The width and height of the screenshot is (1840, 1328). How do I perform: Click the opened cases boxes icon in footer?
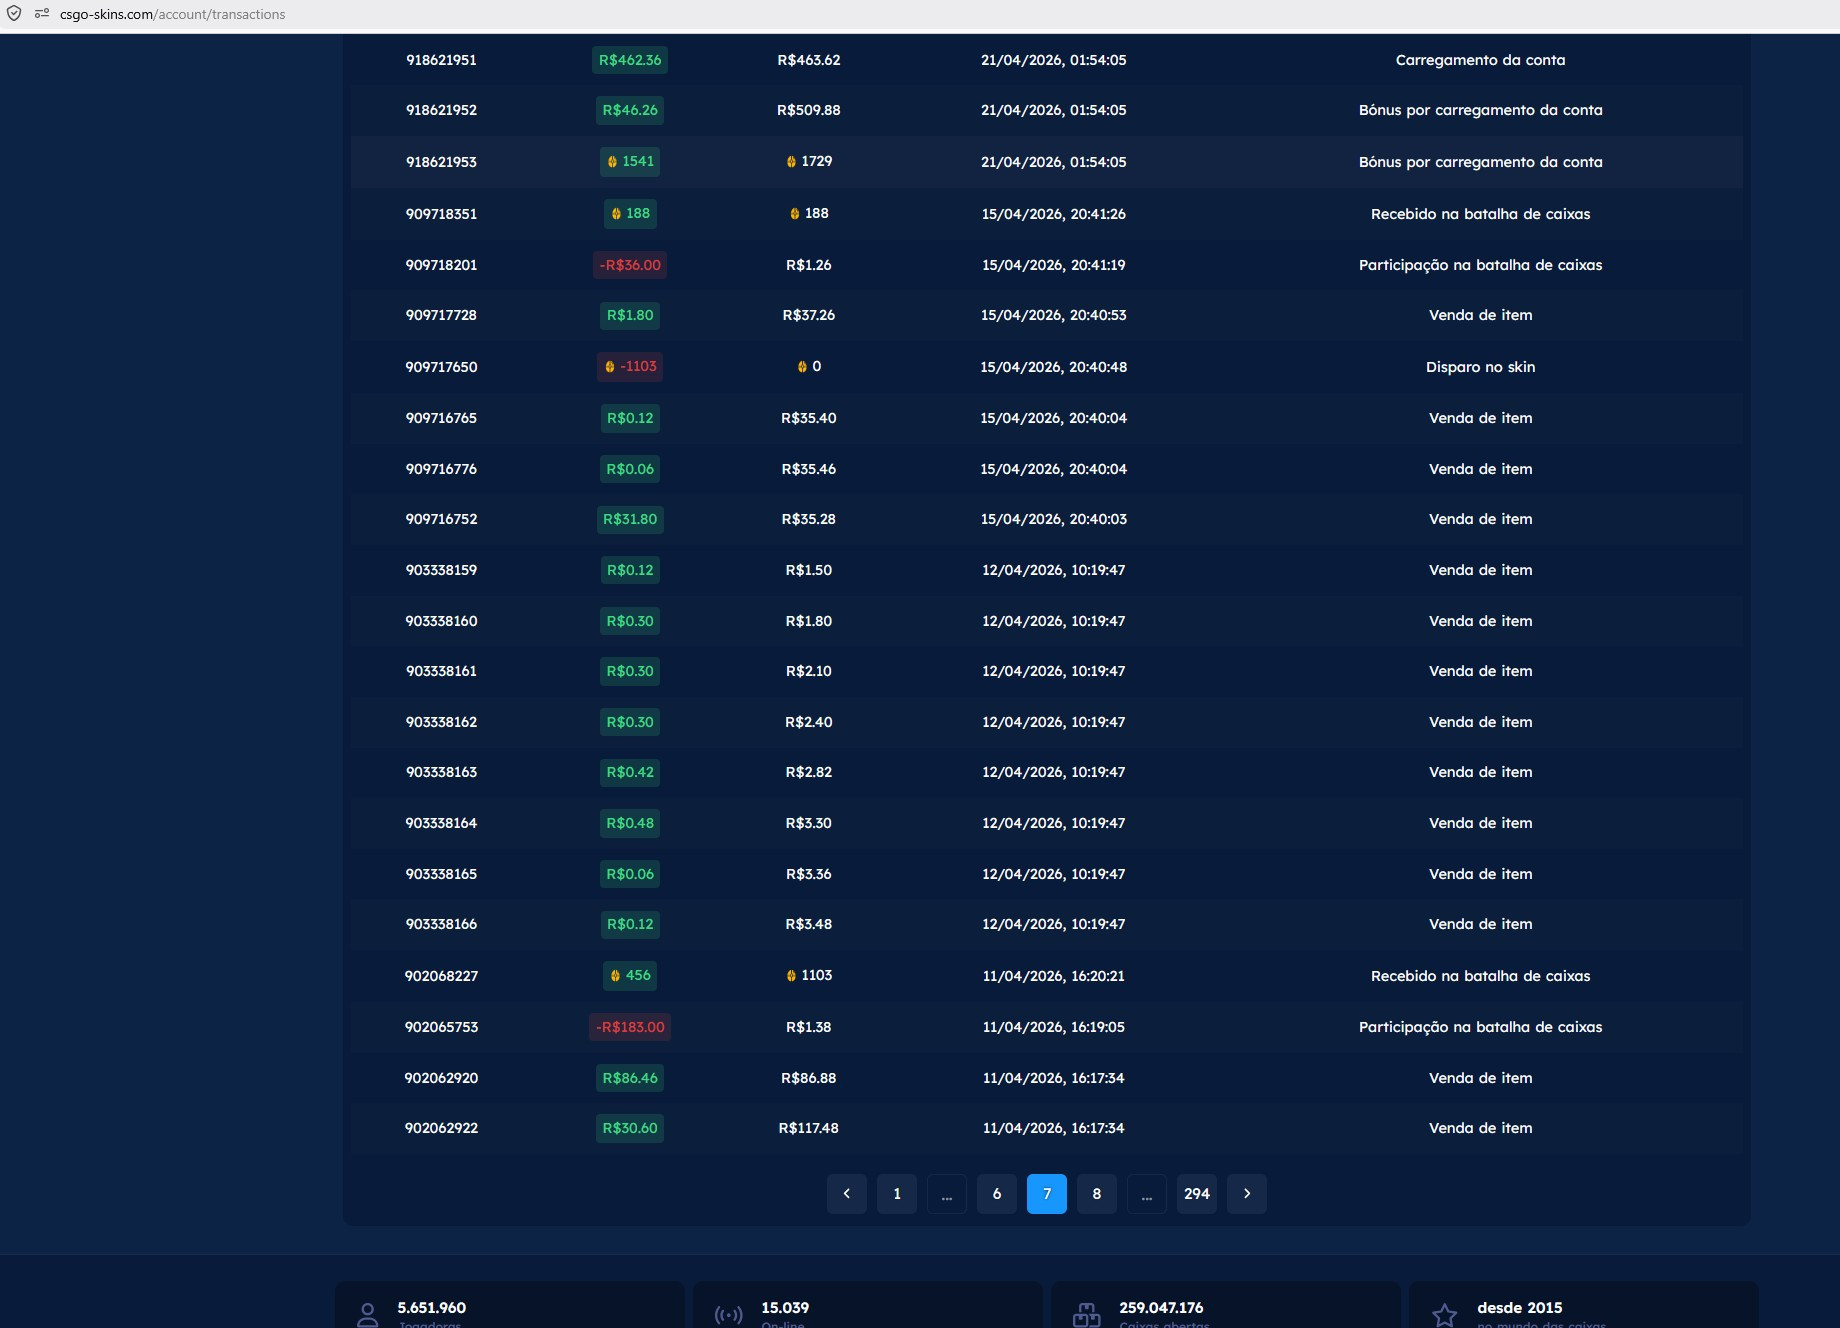(1086, 1315)
